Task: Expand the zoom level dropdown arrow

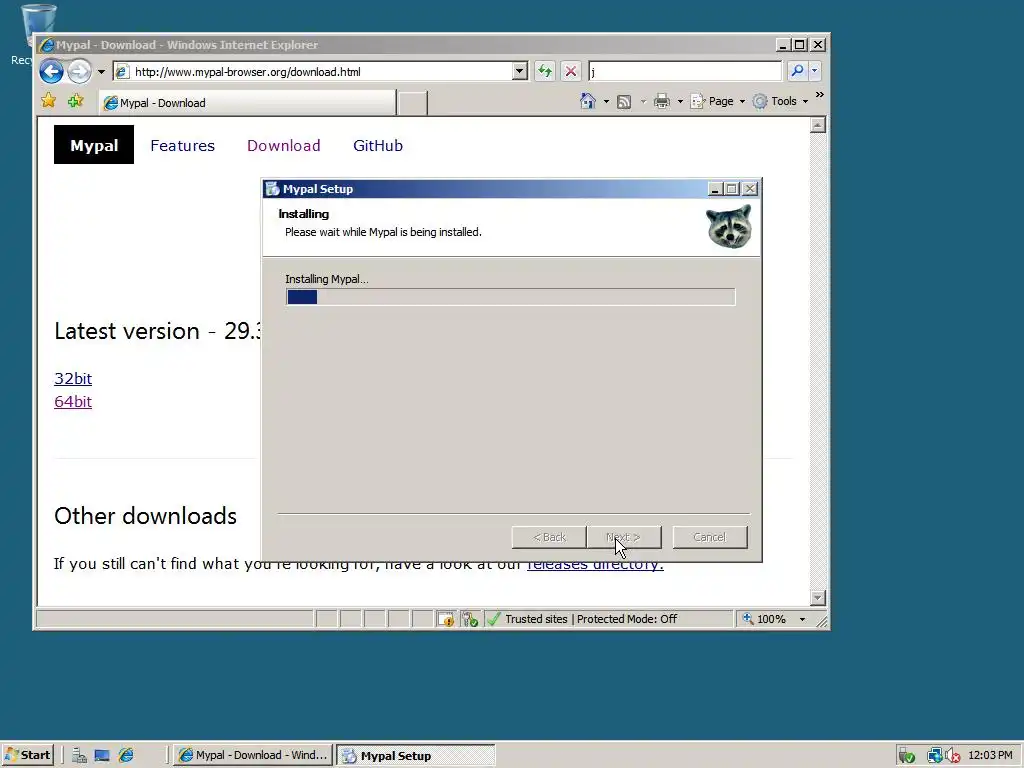Action: point(803,619)
